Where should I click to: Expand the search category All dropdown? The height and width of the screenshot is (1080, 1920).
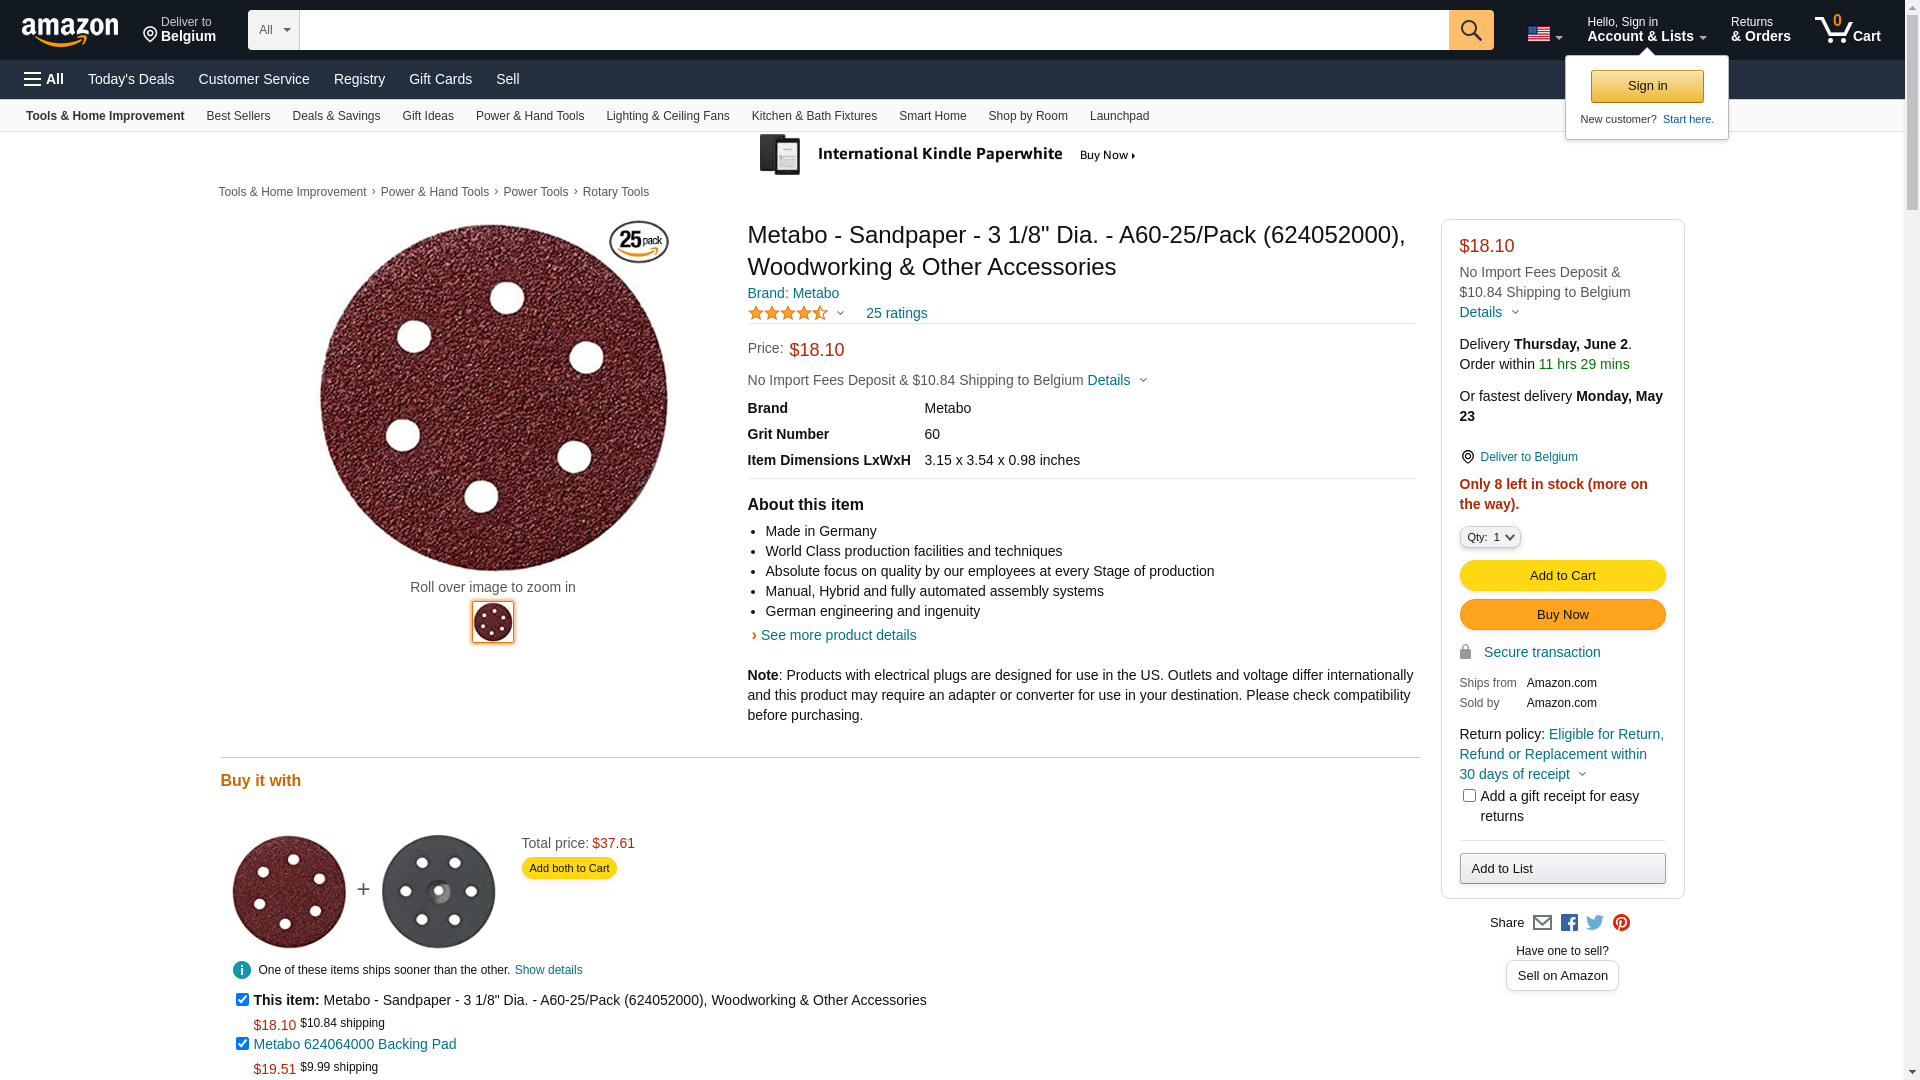[273, 30]
